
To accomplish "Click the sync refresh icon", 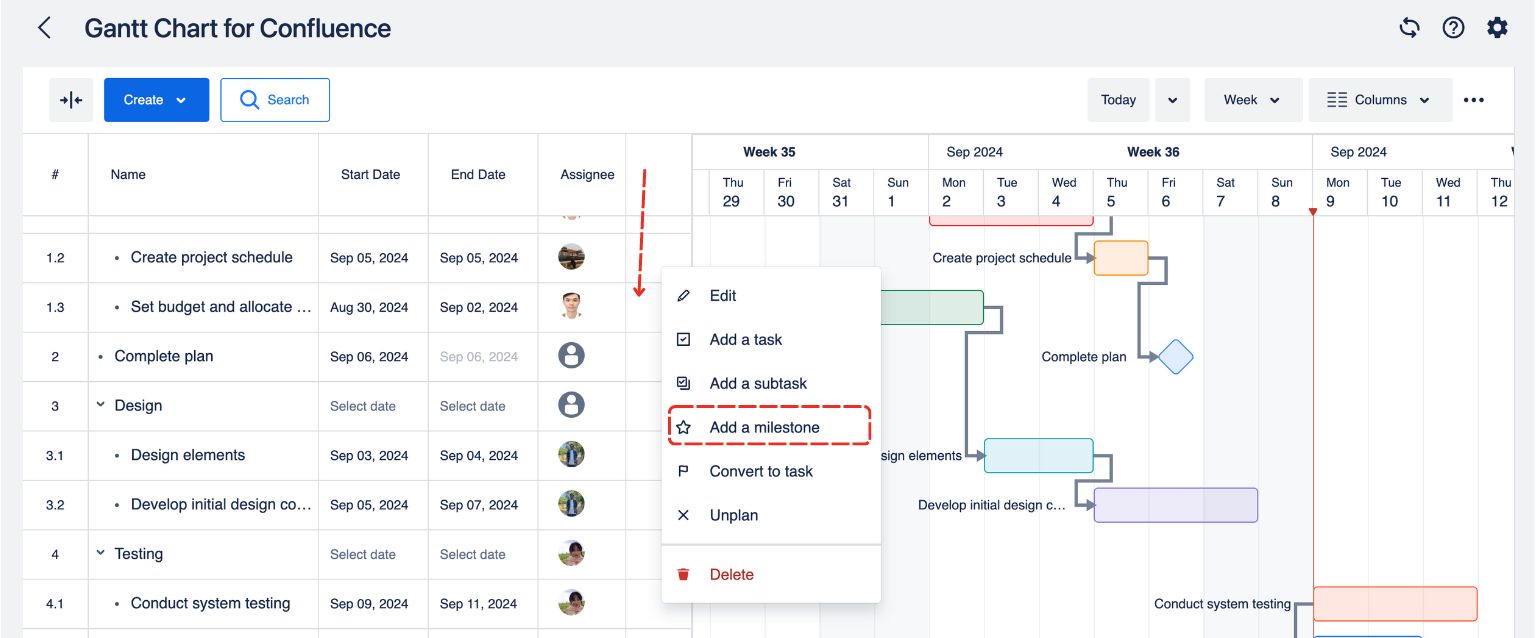I will (1409, 28).
